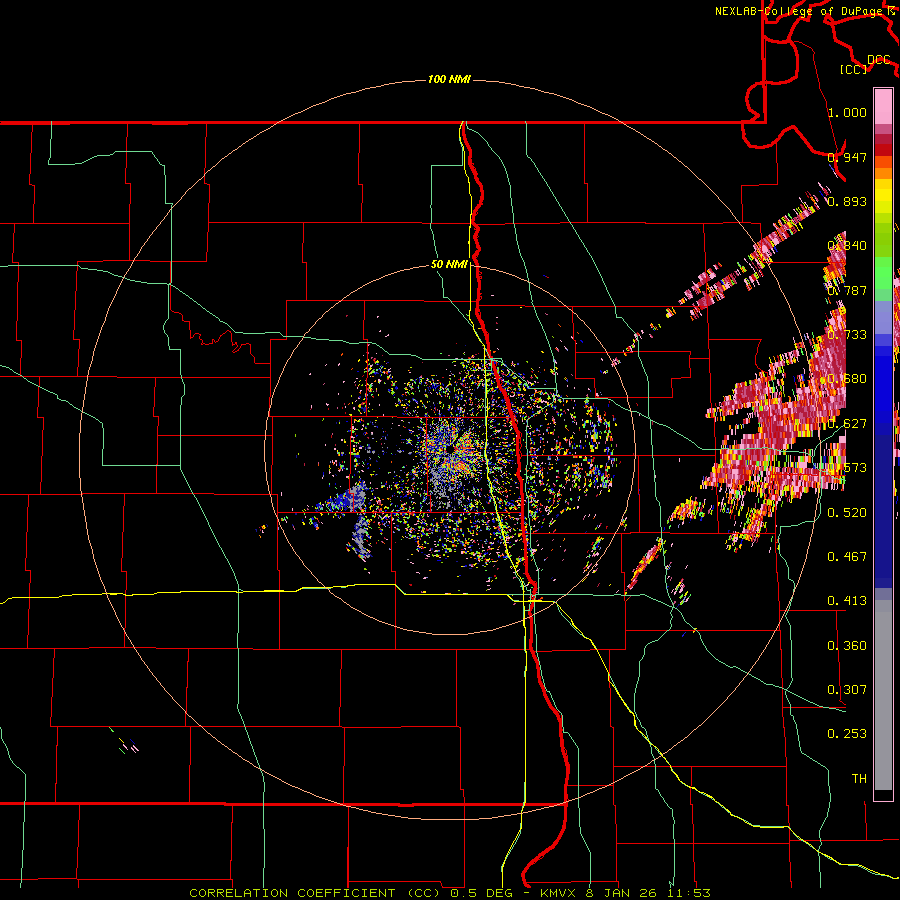
Task: Select the 0.360 legend value
Action: (847, 645)
